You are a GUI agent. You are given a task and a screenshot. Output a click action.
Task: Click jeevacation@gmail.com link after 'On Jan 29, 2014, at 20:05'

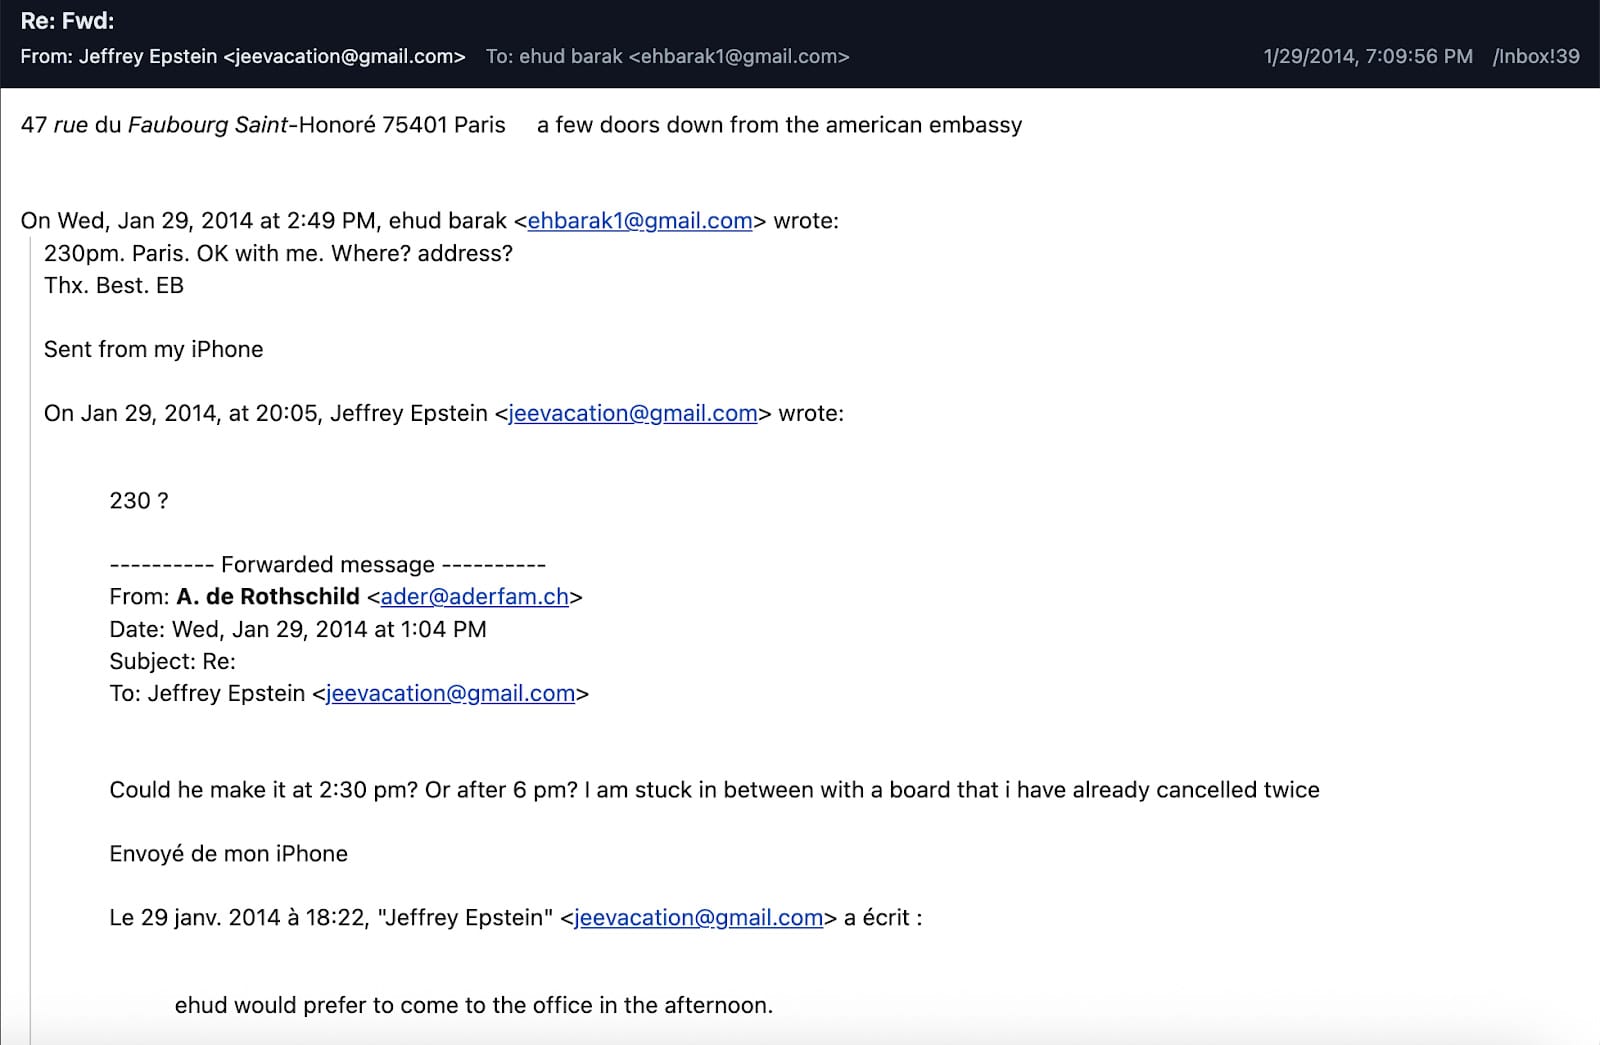pyautogui.click(x=633, y=413)
